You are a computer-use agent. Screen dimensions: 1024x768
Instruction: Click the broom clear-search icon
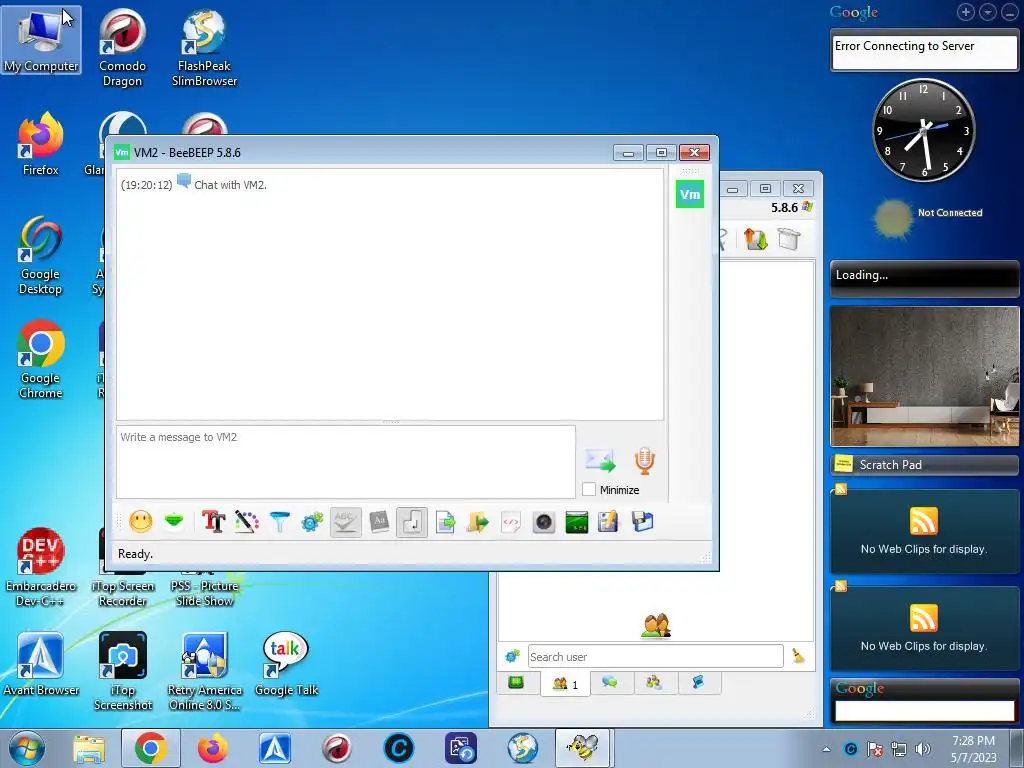[x=798, y=656]
